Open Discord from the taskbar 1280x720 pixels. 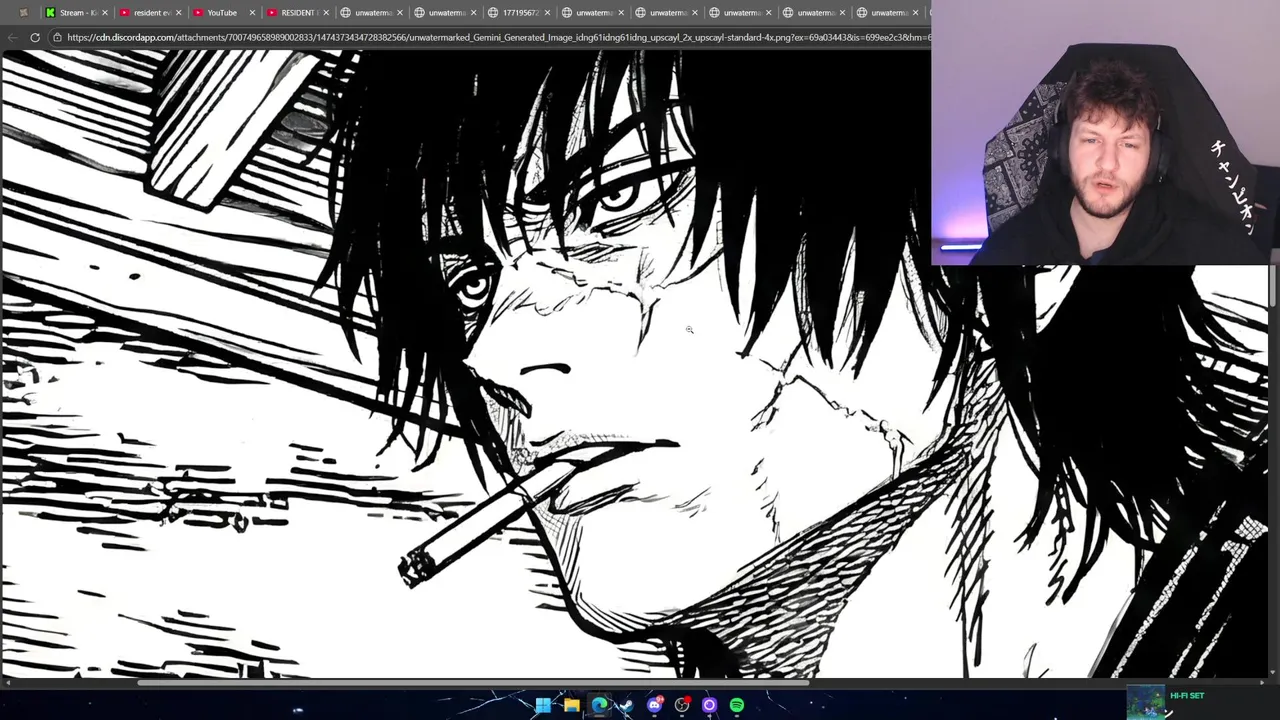pos(654,705)
